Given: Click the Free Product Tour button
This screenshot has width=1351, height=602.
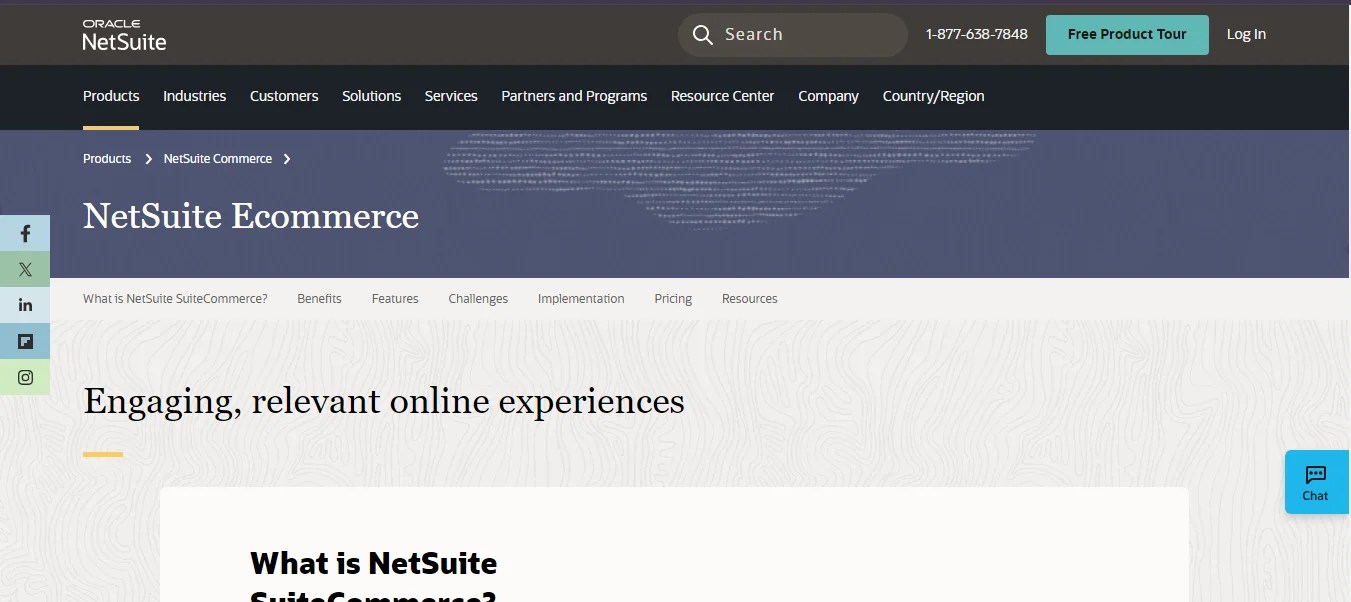Looking at the screenshot, I should [x=1127, y=35].
